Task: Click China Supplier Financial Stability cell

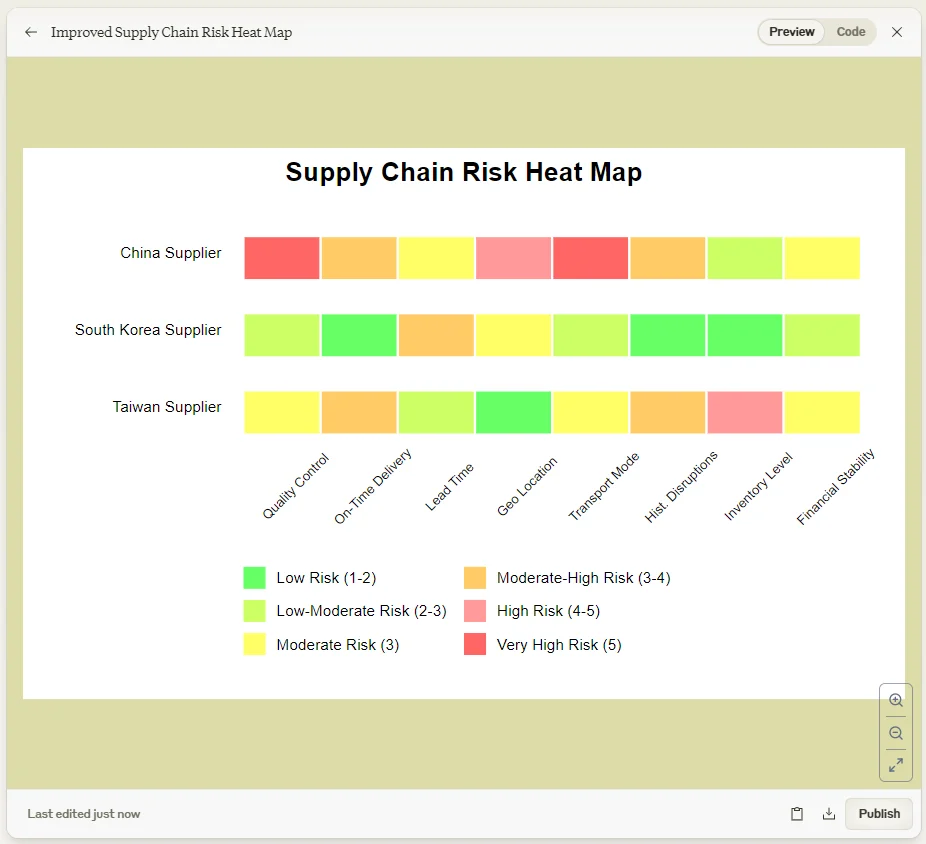Action: (x=823, y=258)
